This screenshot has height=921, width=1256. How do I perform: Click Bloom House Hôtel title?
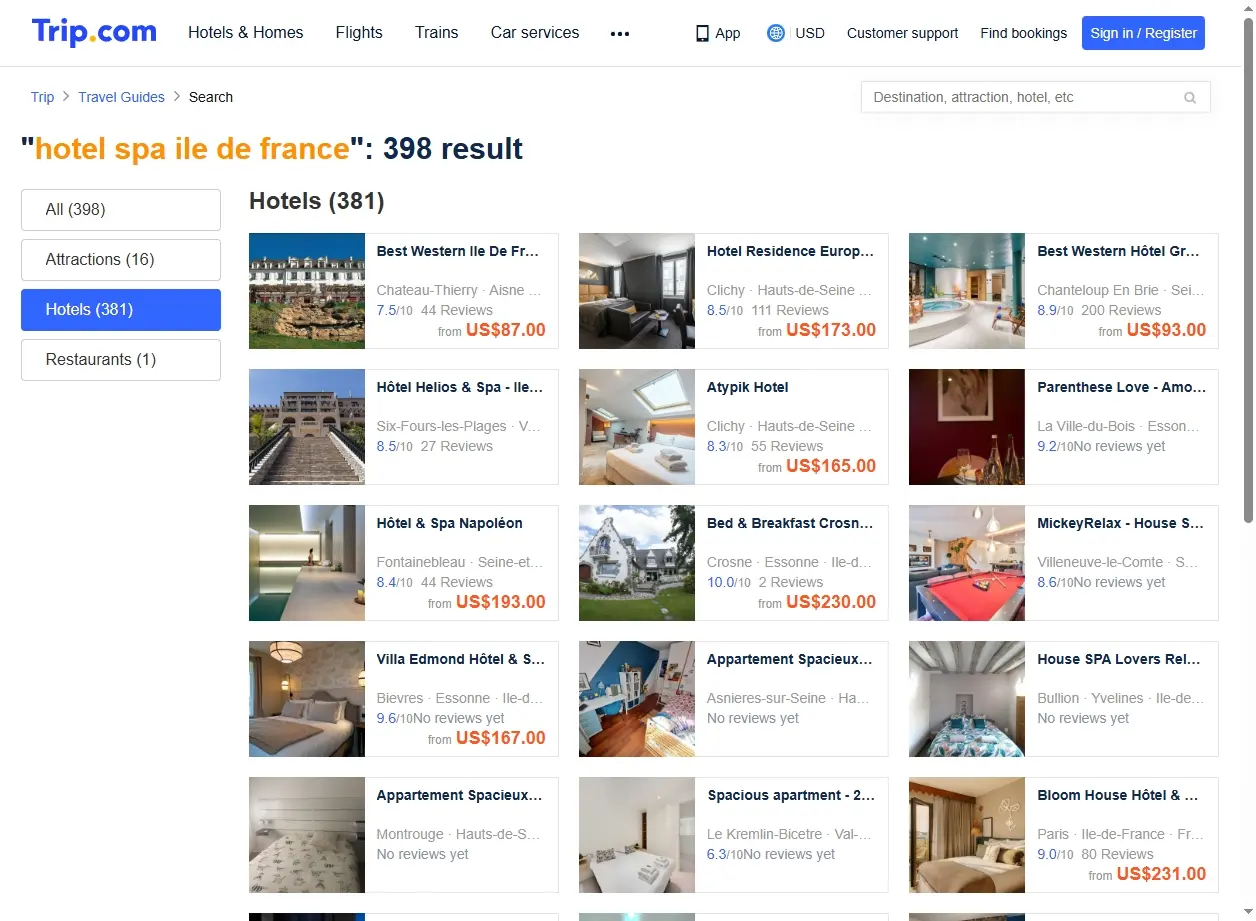(1117, 795)
